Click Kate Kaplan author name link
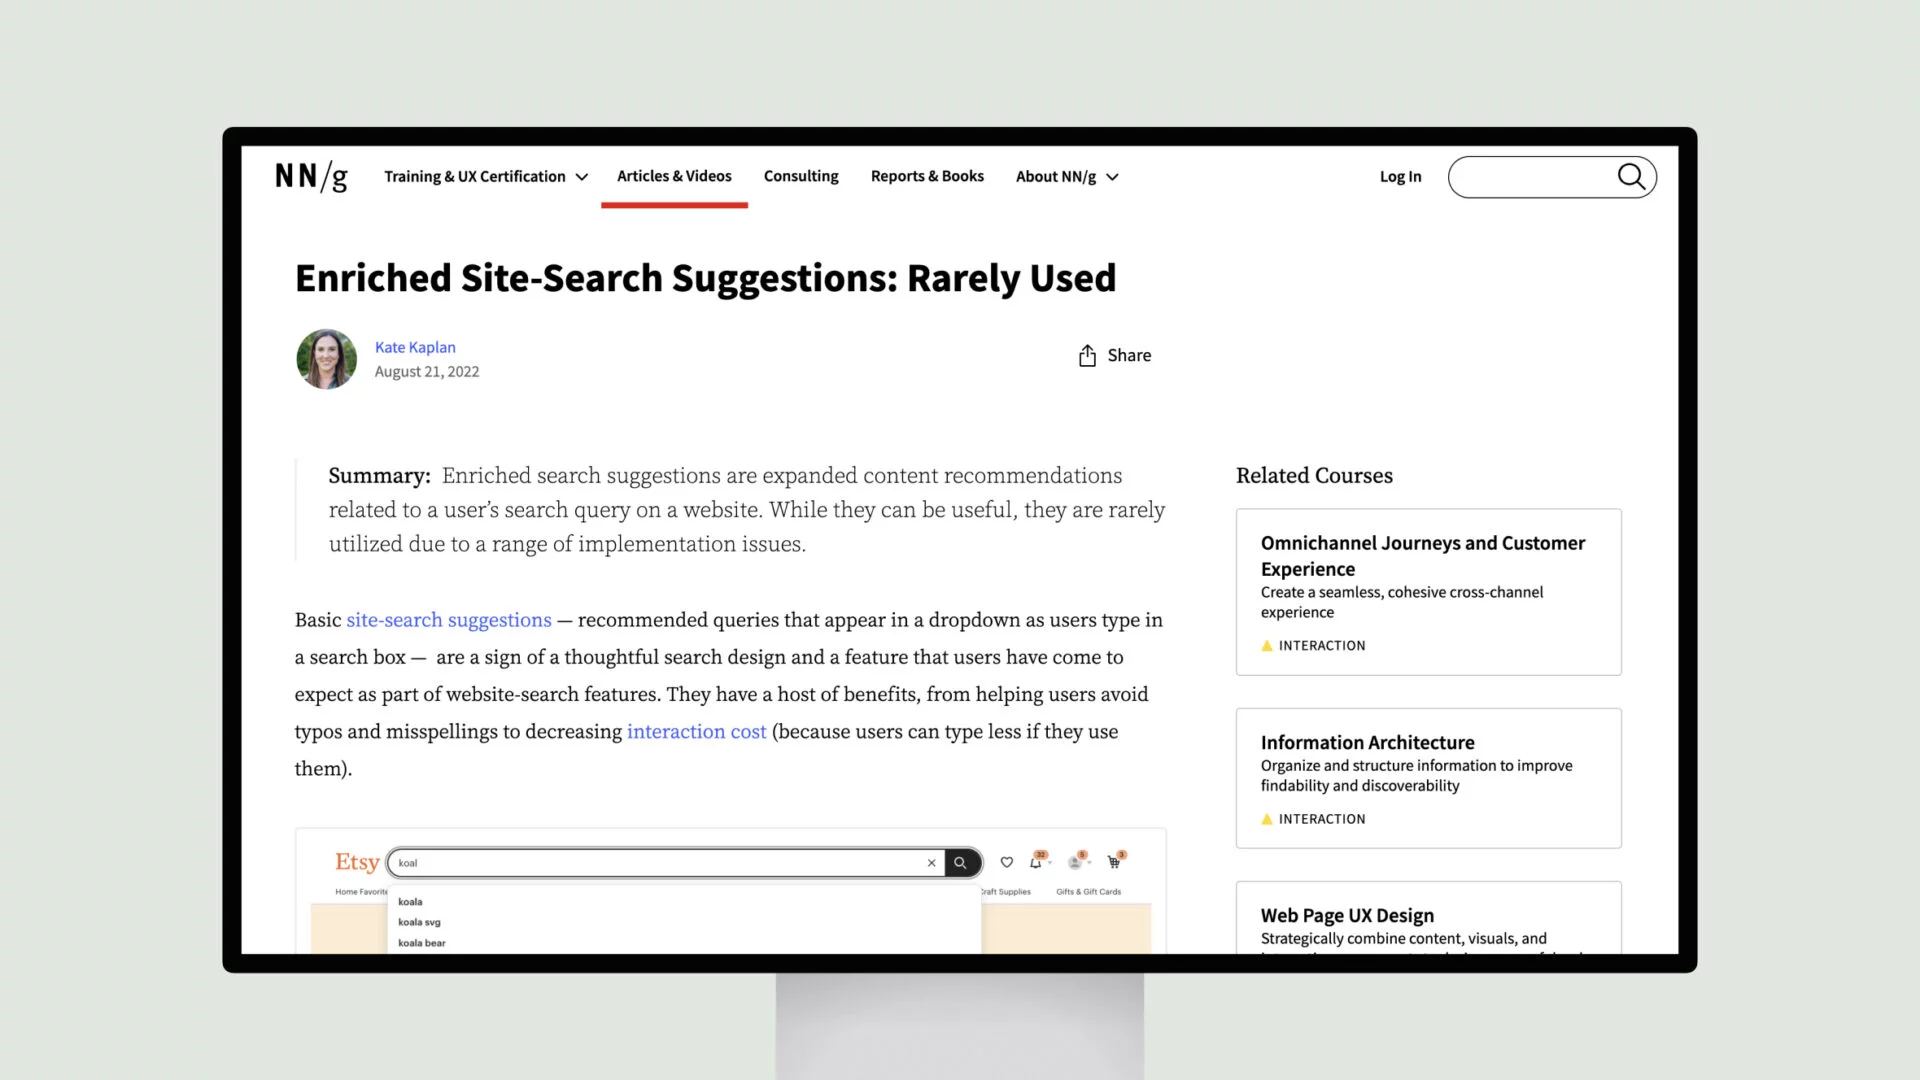 click(x=414, y=345)
